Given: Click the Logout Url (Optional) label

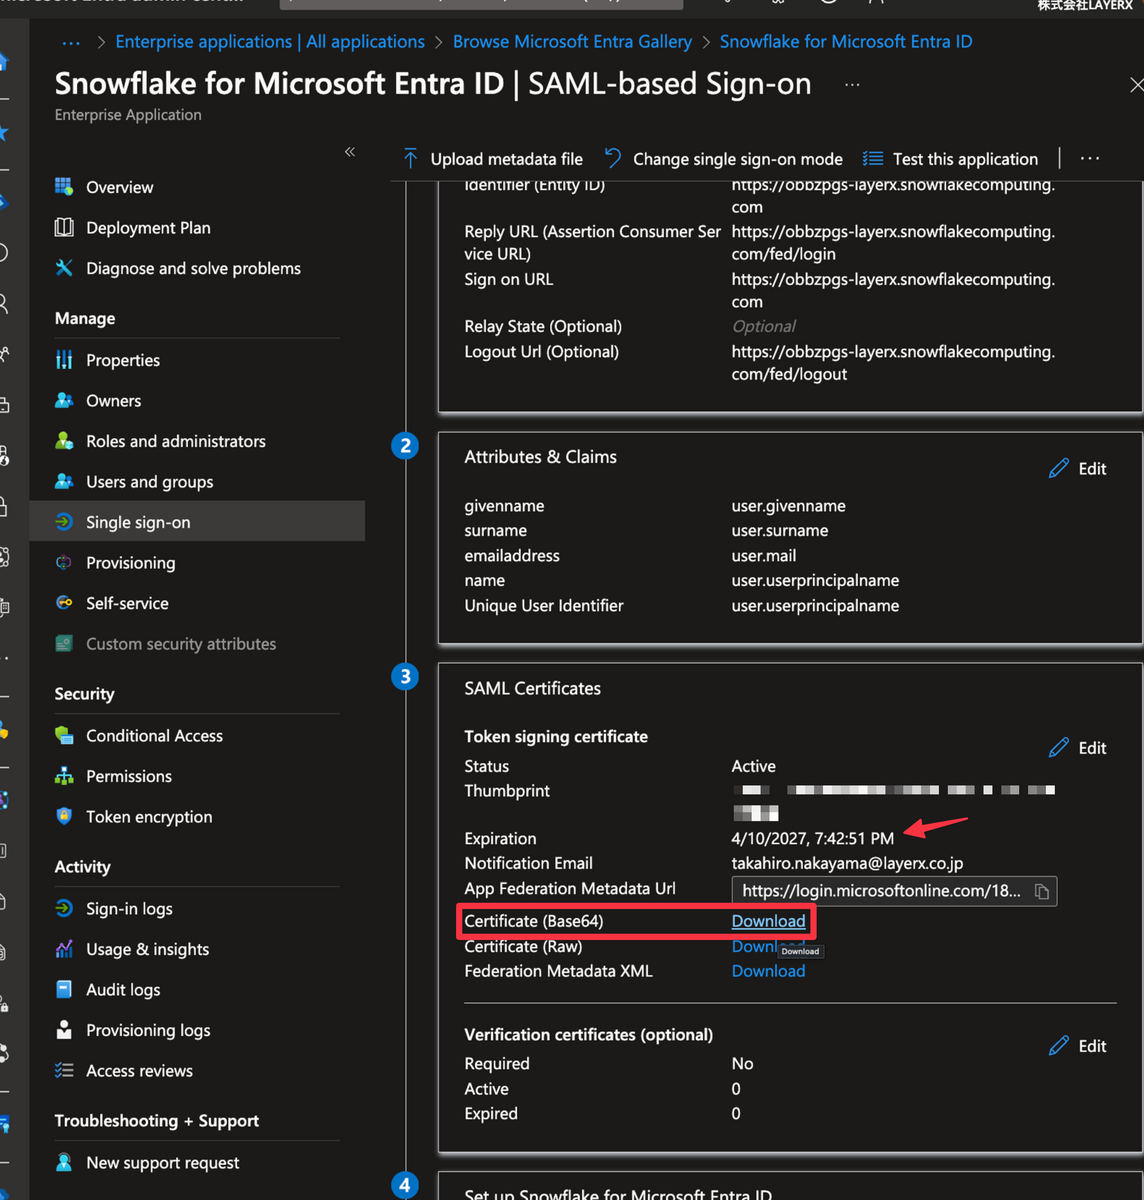Looking at the screenshot, I should (542, 351).
